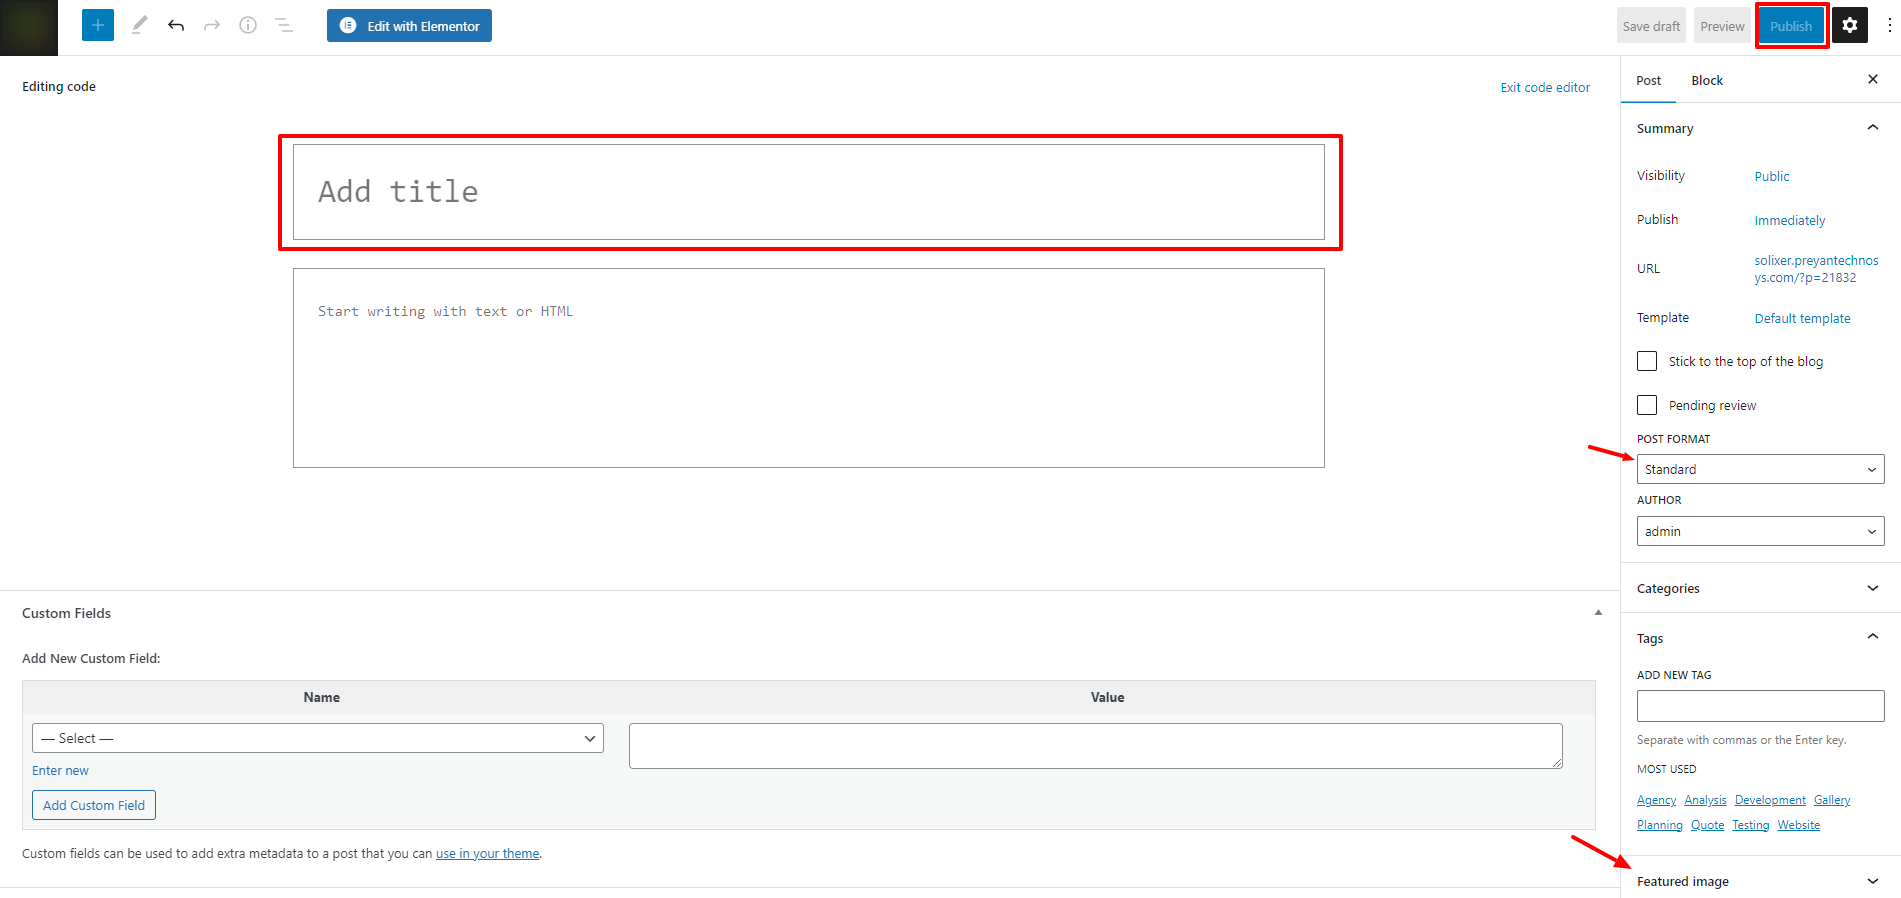Click the Exit code editor link
Screen dimensions: 1901x898
(x=1544, y=87)
